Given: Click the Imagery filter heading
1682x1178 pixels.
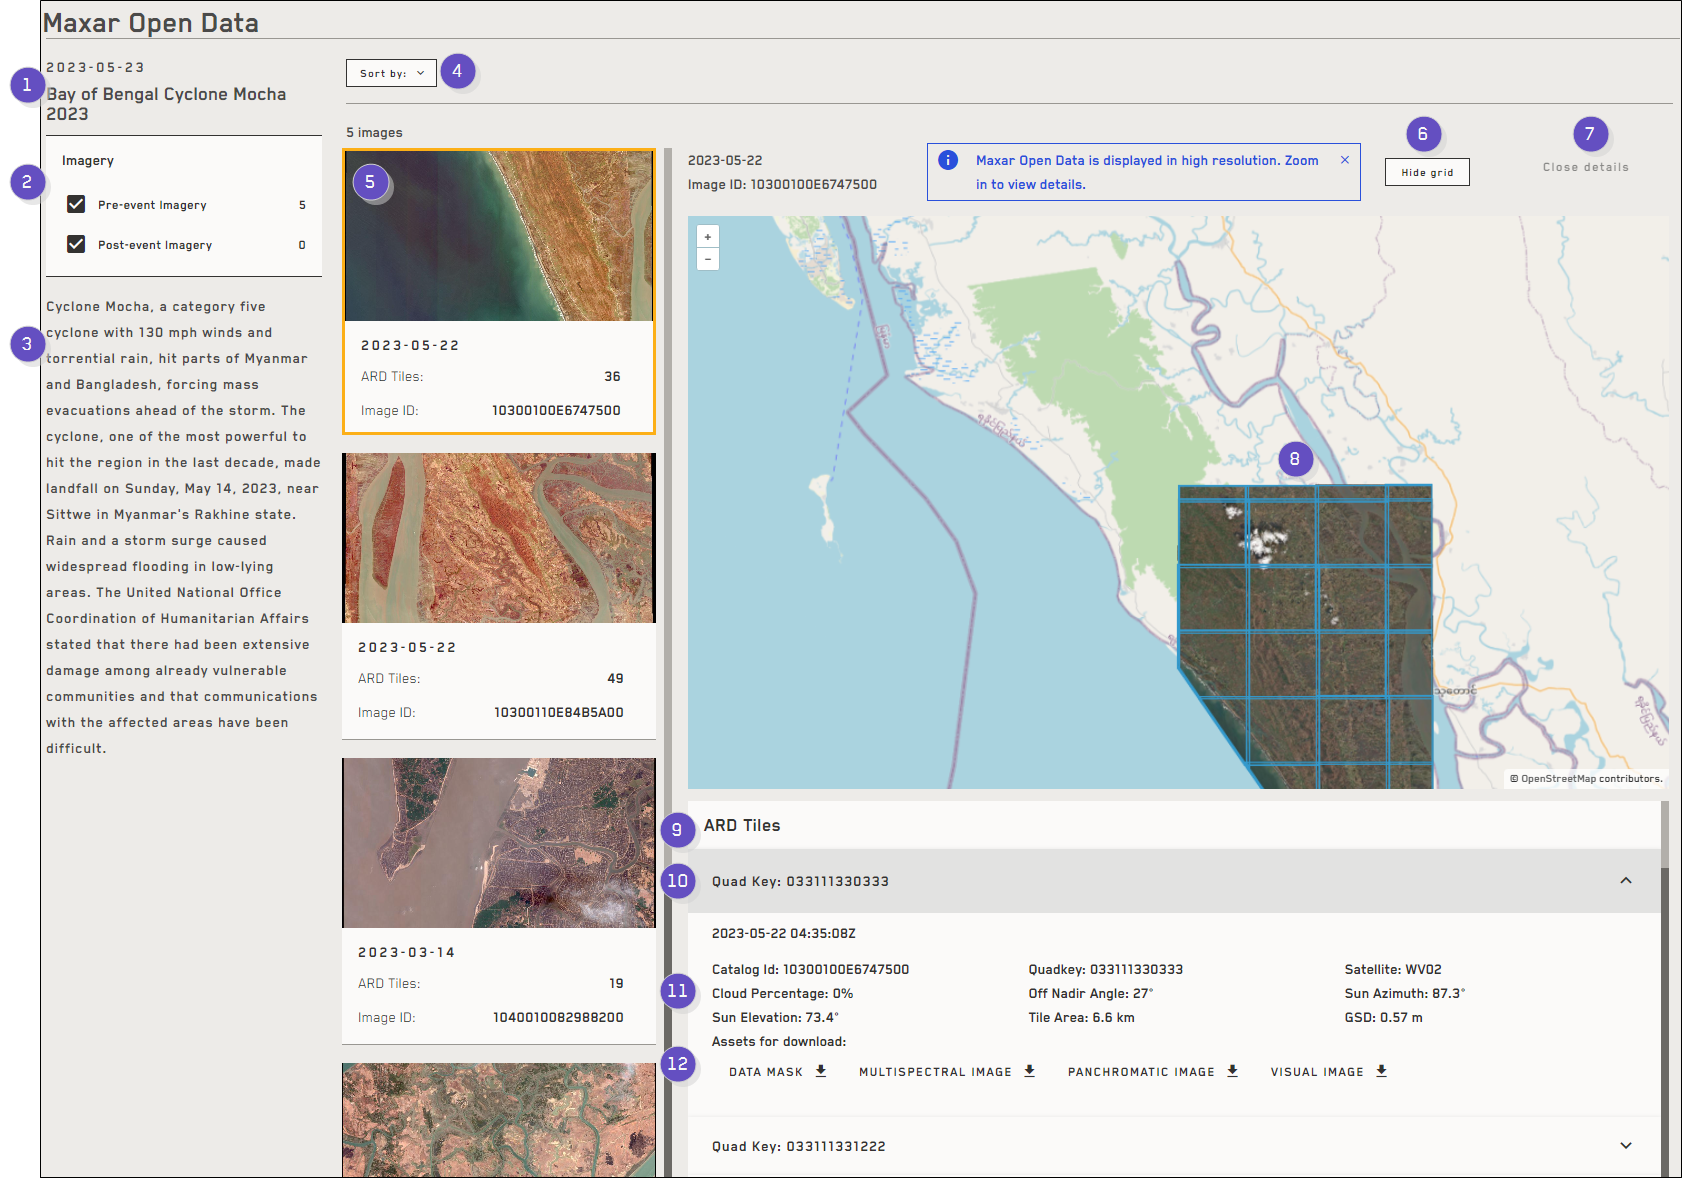Looking at the screenshot, I should click(88, 160).
